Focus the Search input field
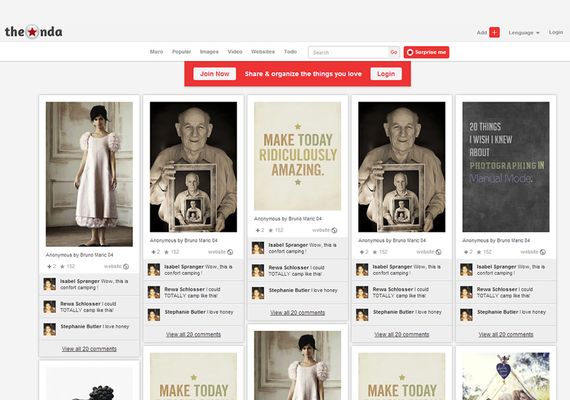This screenshot has width=570, height=400. (x=348, y=52)
